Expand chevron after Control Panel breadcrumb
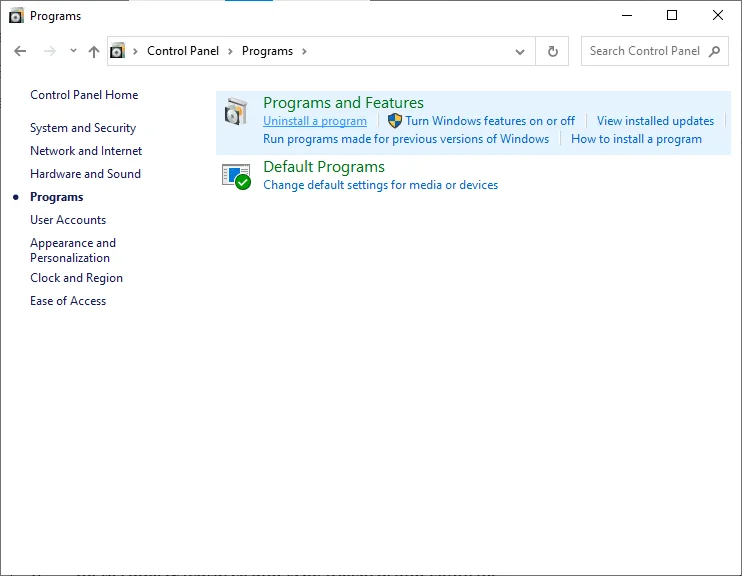Viewport: 742px width, 576px height. [x=230, y=51]
